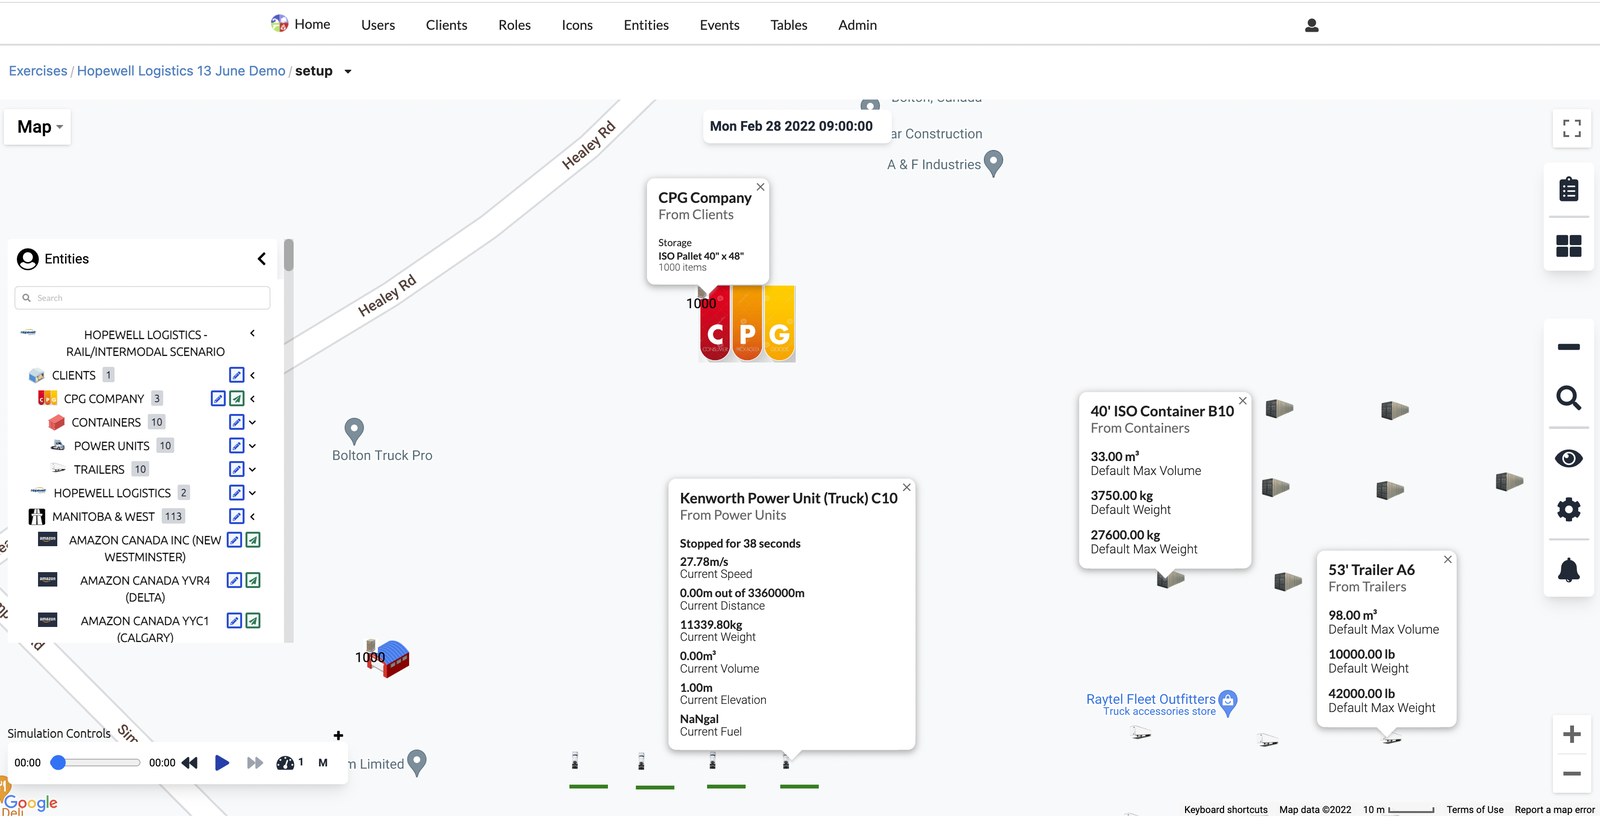Follow the Exercises breadcrumb link
1600x826 pixels.
38,71
